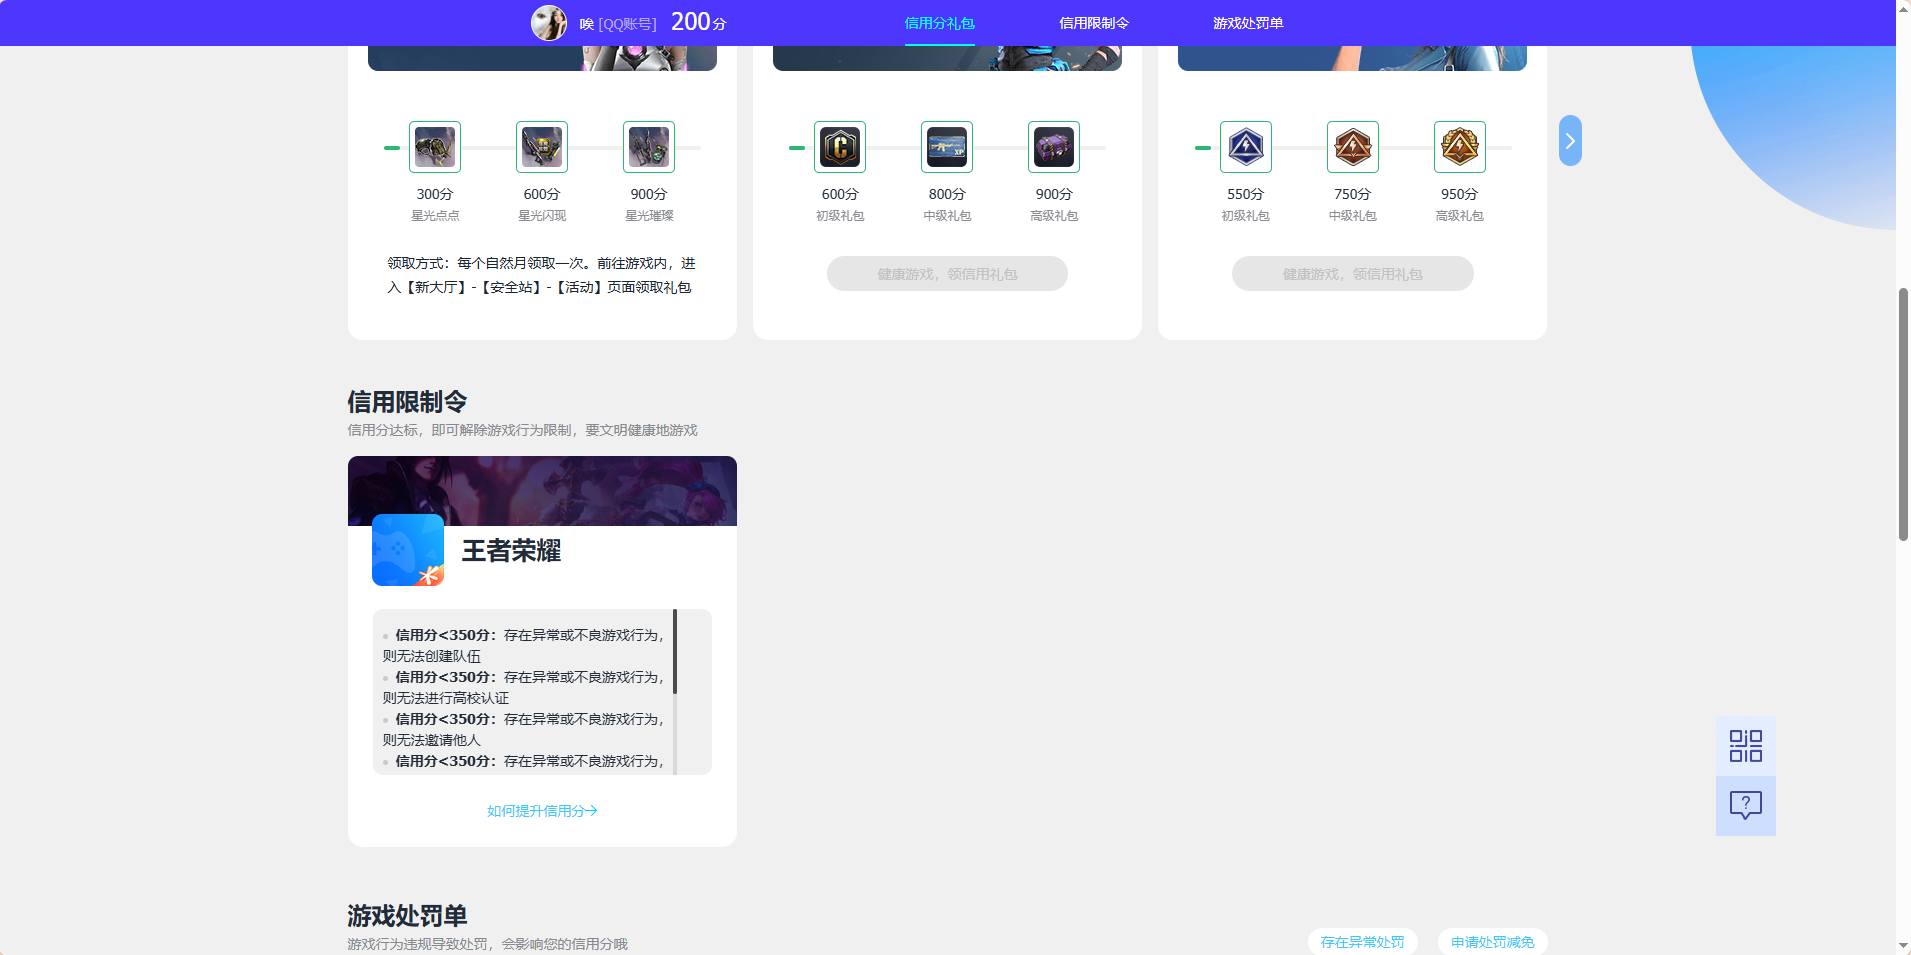Click the 则无法进行高校认证 restriction line
The width and height of the screenshot is (1911, 955).
446,698
